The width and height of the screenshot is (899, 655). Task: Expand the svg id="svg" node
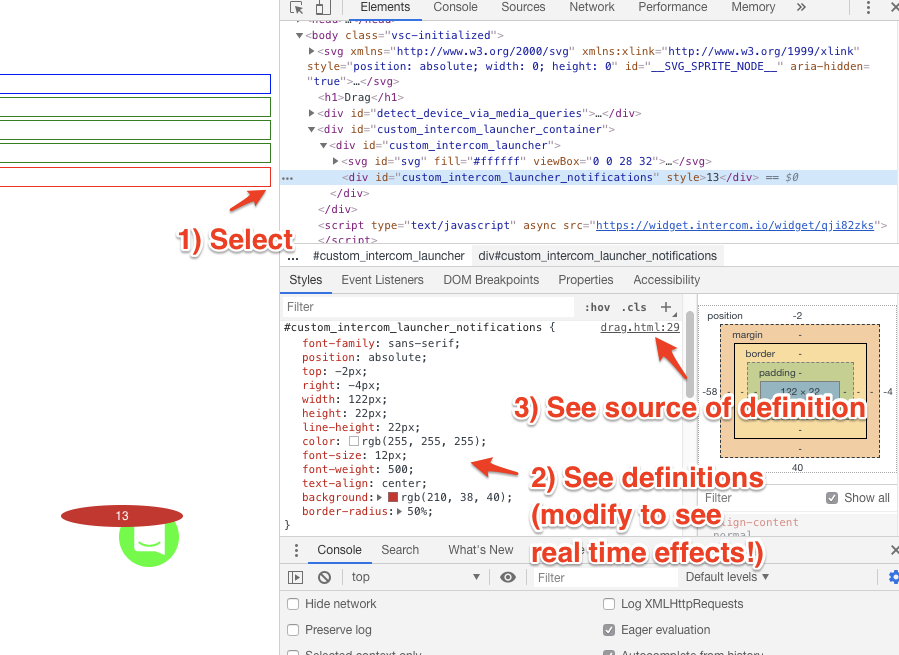point(335,161)
